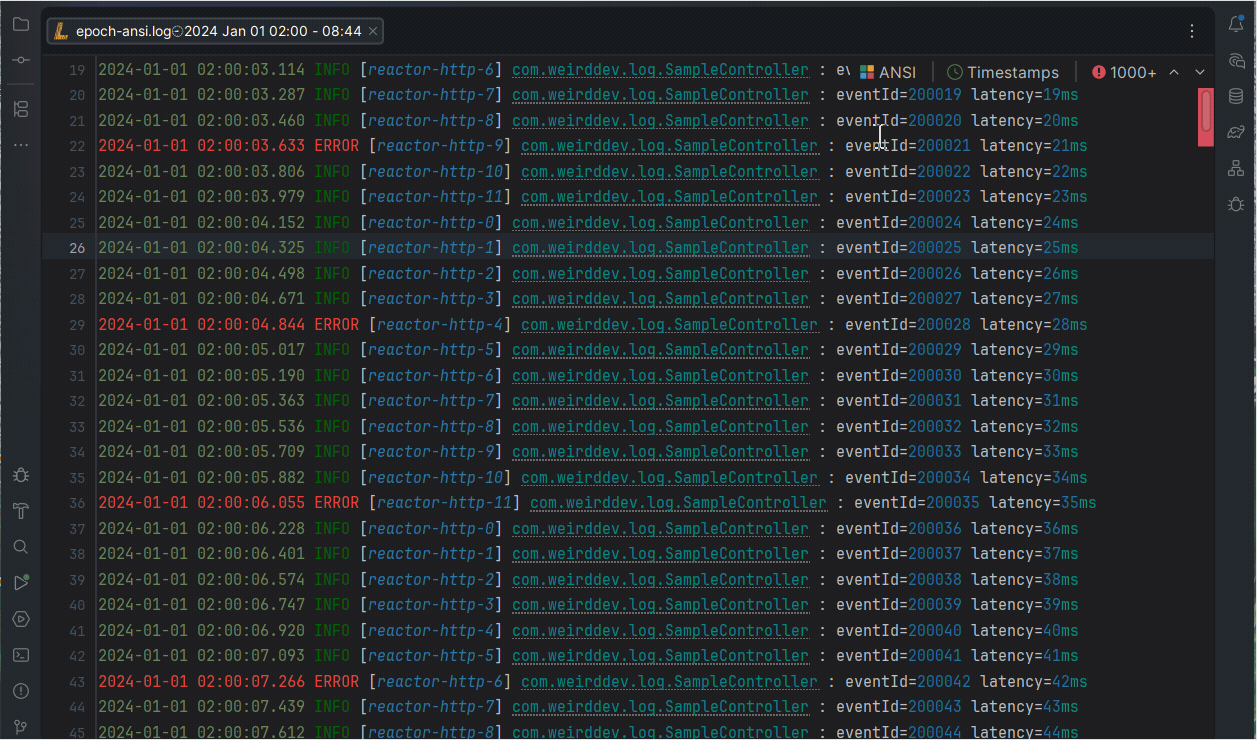Open the AI Assistant chat icon
Viewport: 1257px width, 740px height.
pos(1236,60)
